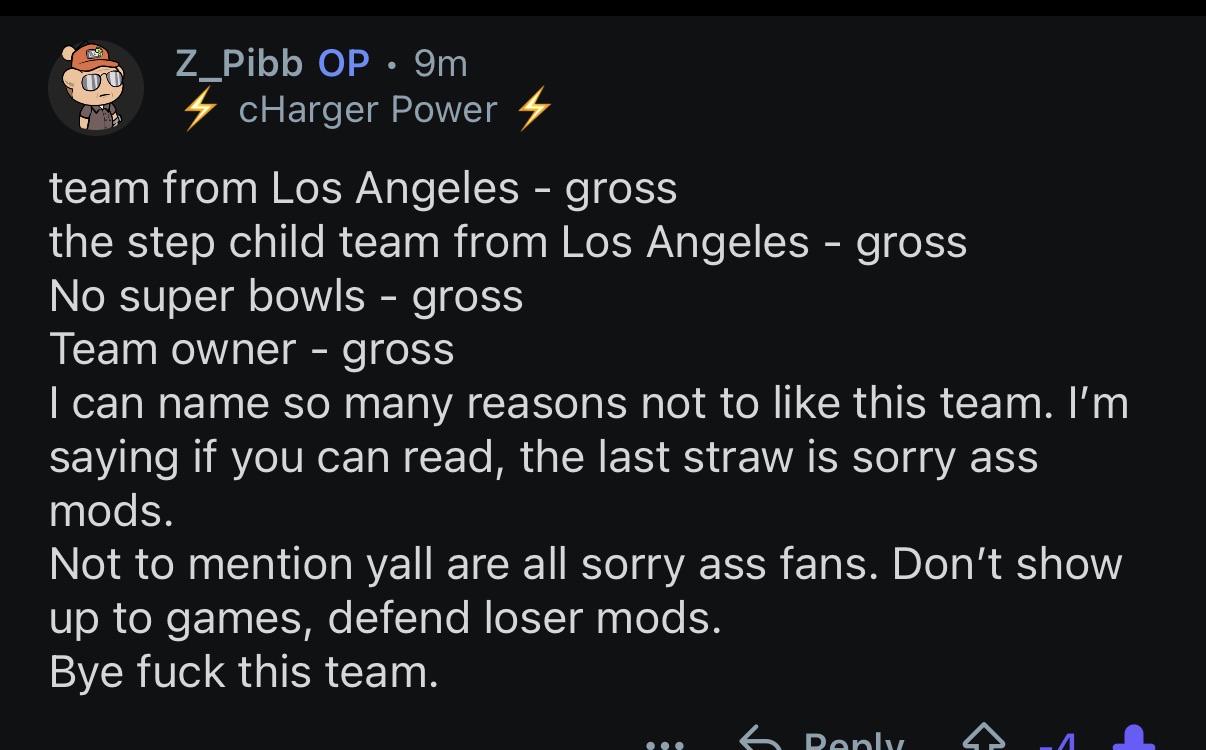The height and width of the screenshot is (750, 1206).
Task: Tap the cHarger Power flair text
Action: coord(368,110)
